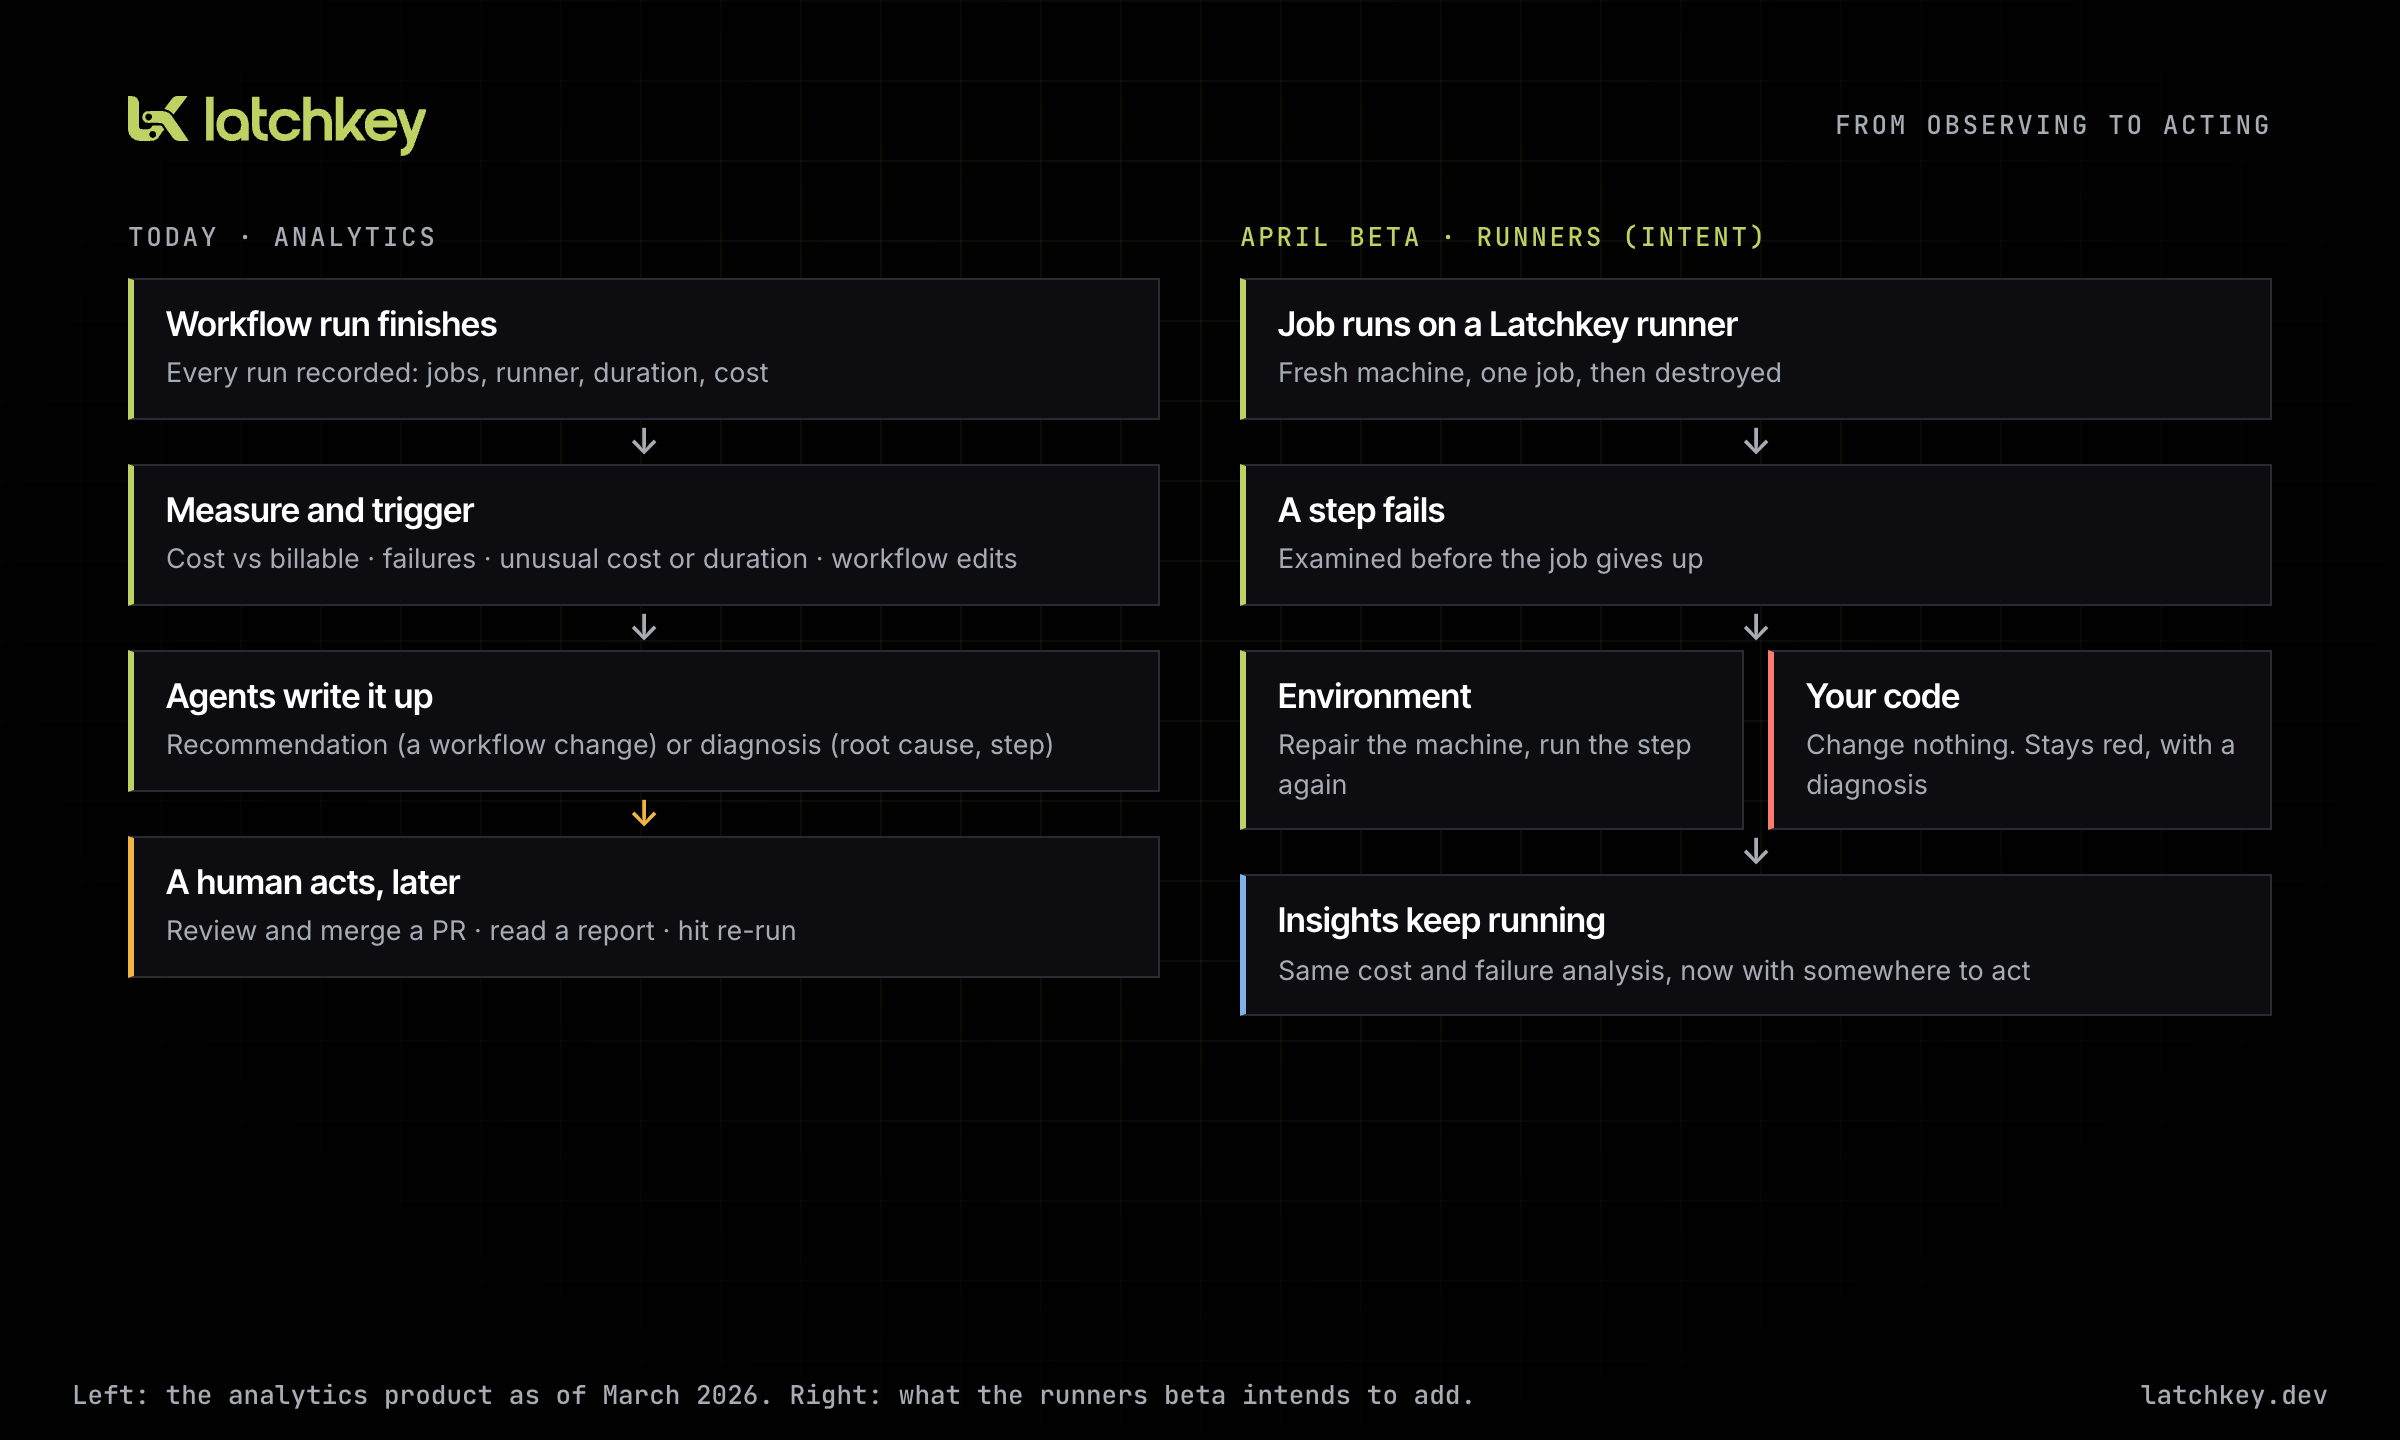2400x1440 pixels.
Task: Click the arrow below 'Measure and trigger' card
Action: [644, 627]
